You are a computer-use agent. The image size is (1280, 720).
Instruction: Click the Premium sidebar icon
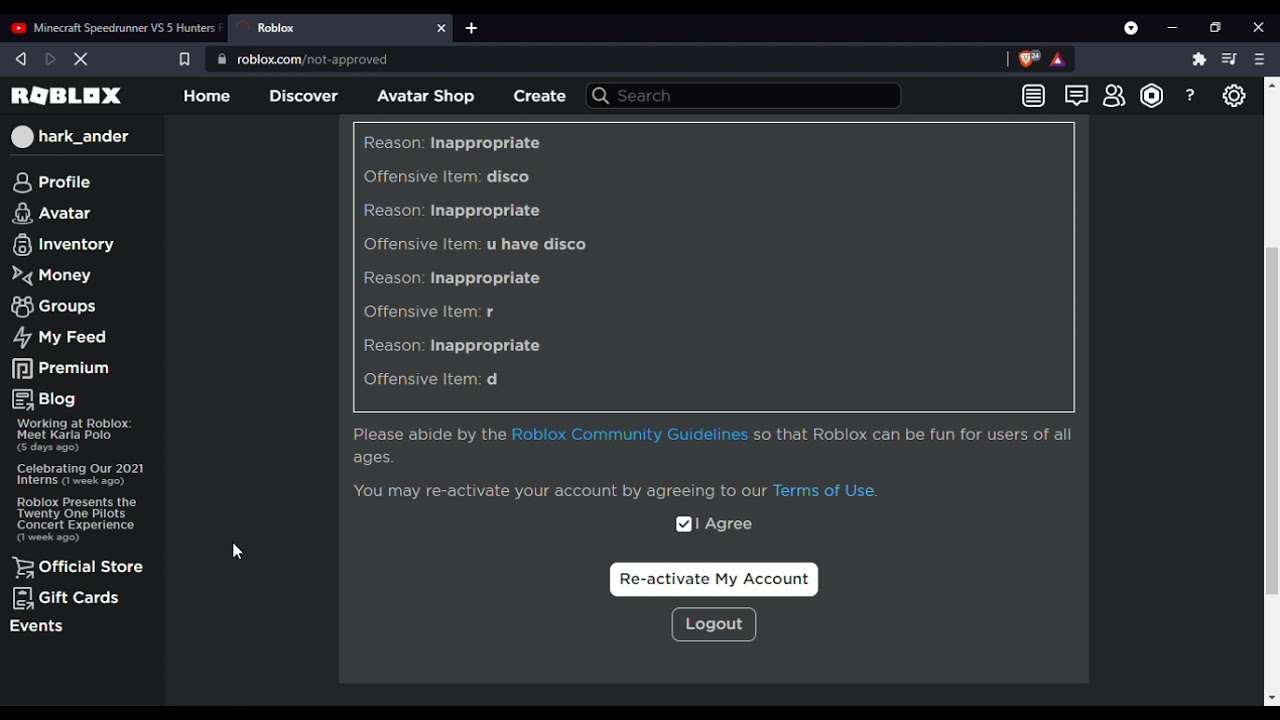(x=22, y=369)
